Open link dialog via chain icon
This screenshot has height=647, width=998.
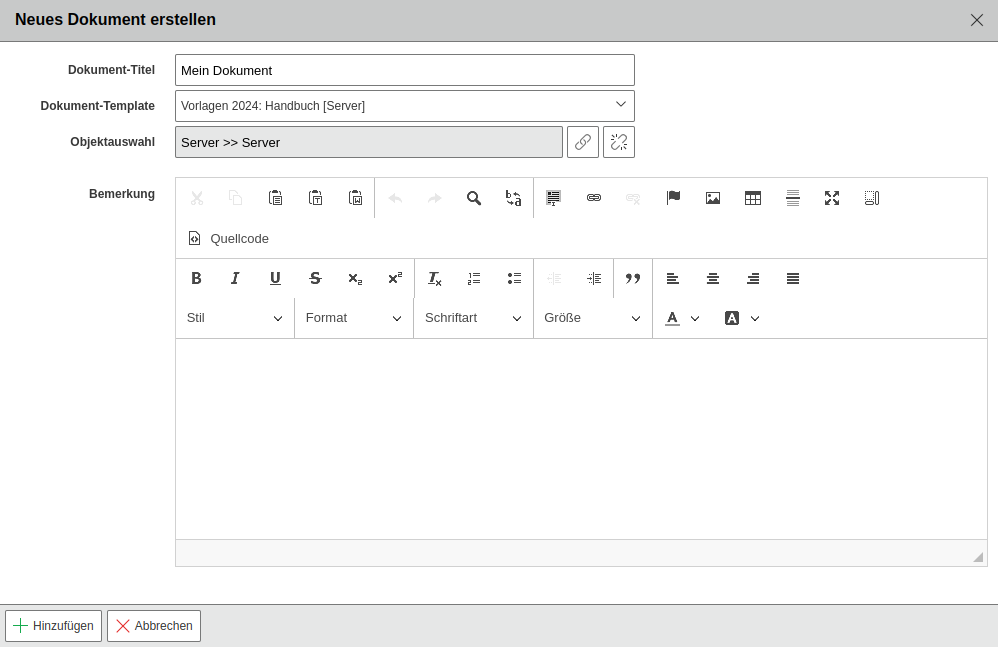tap(593, 198)
